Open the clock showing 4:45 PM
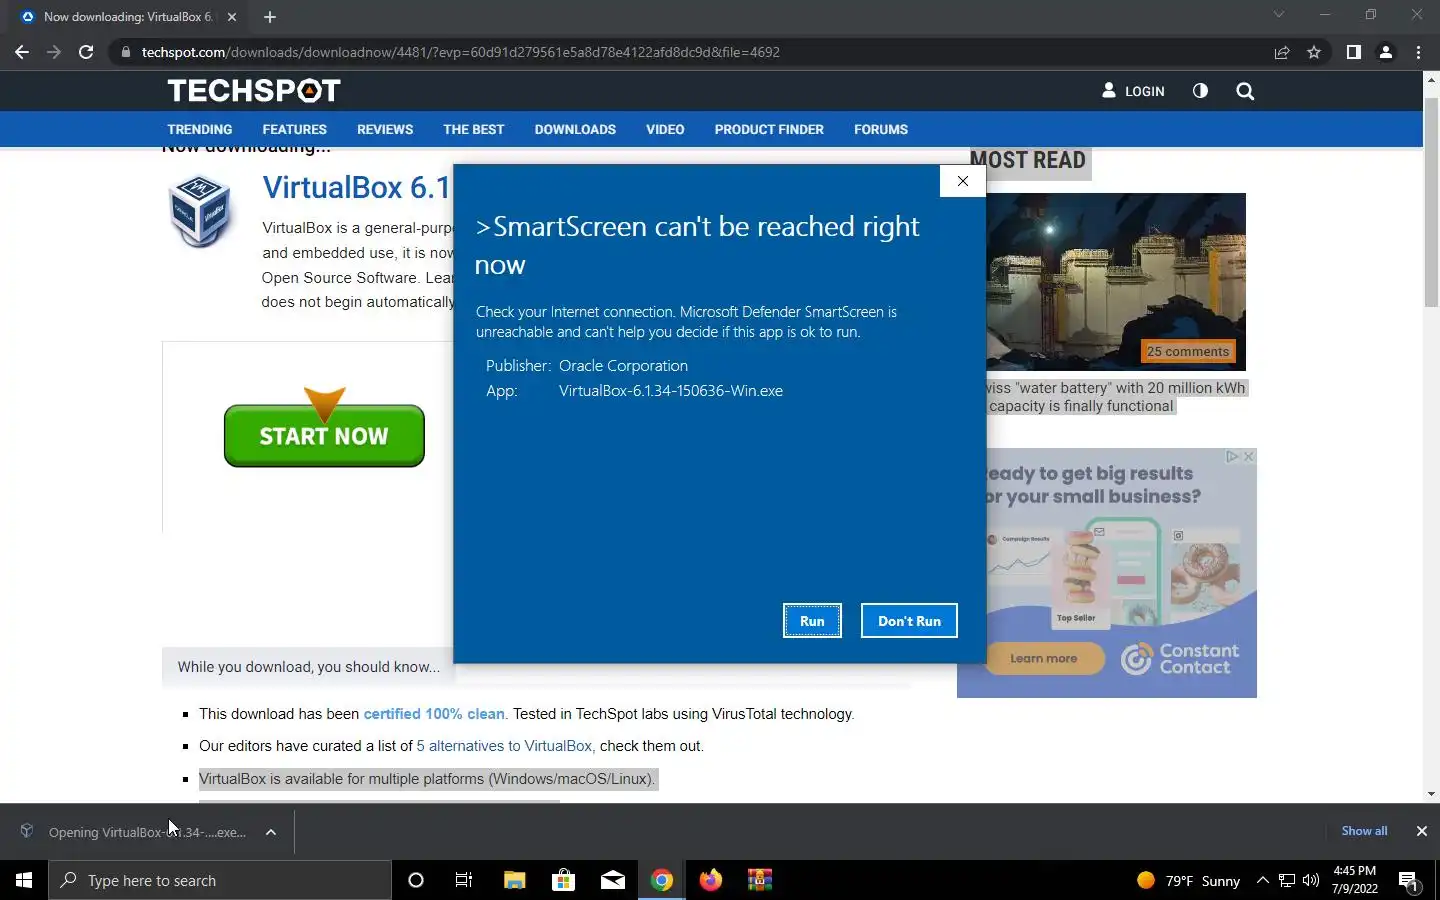This screenshot has height=900, width=1440. (1355, 880)
